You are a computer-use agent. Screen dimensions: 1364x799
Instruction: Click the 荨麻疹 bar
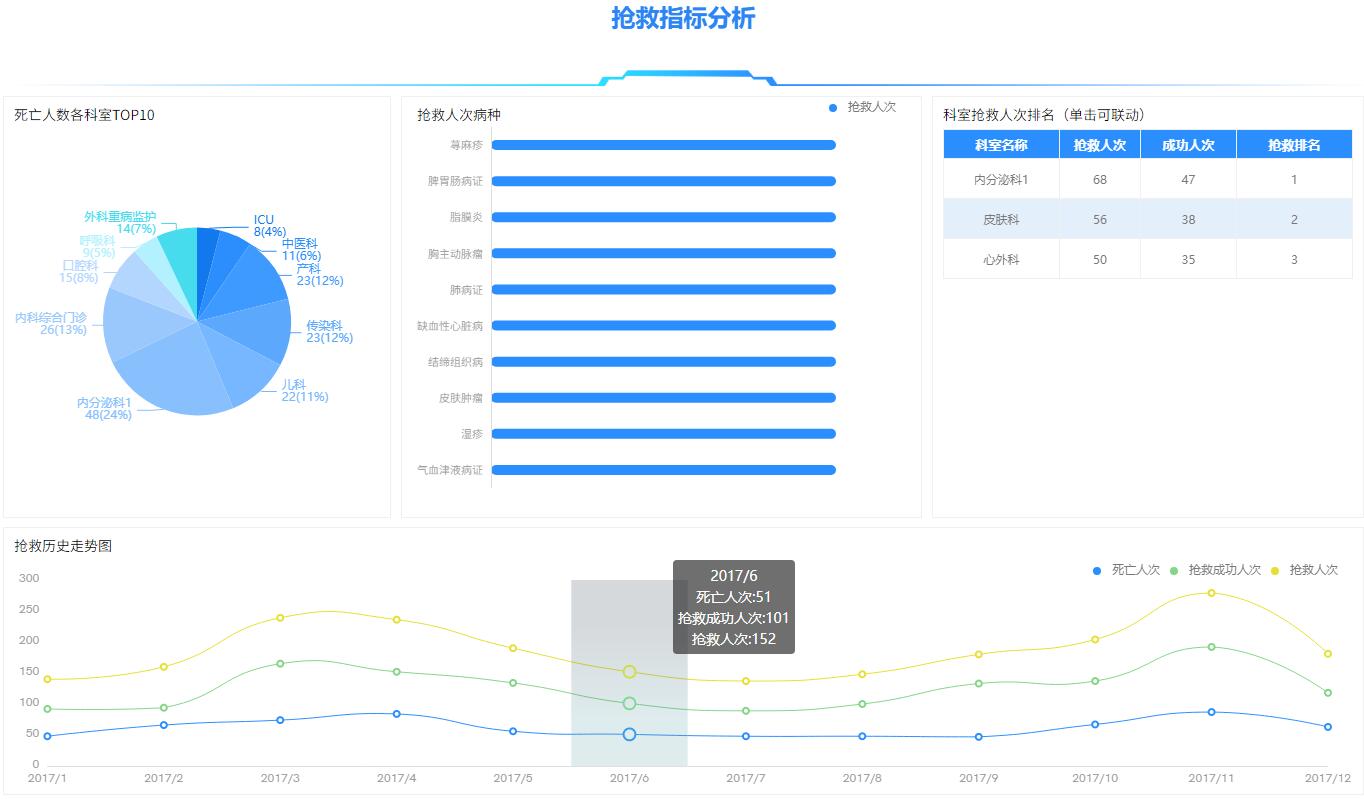coord(663,145)
